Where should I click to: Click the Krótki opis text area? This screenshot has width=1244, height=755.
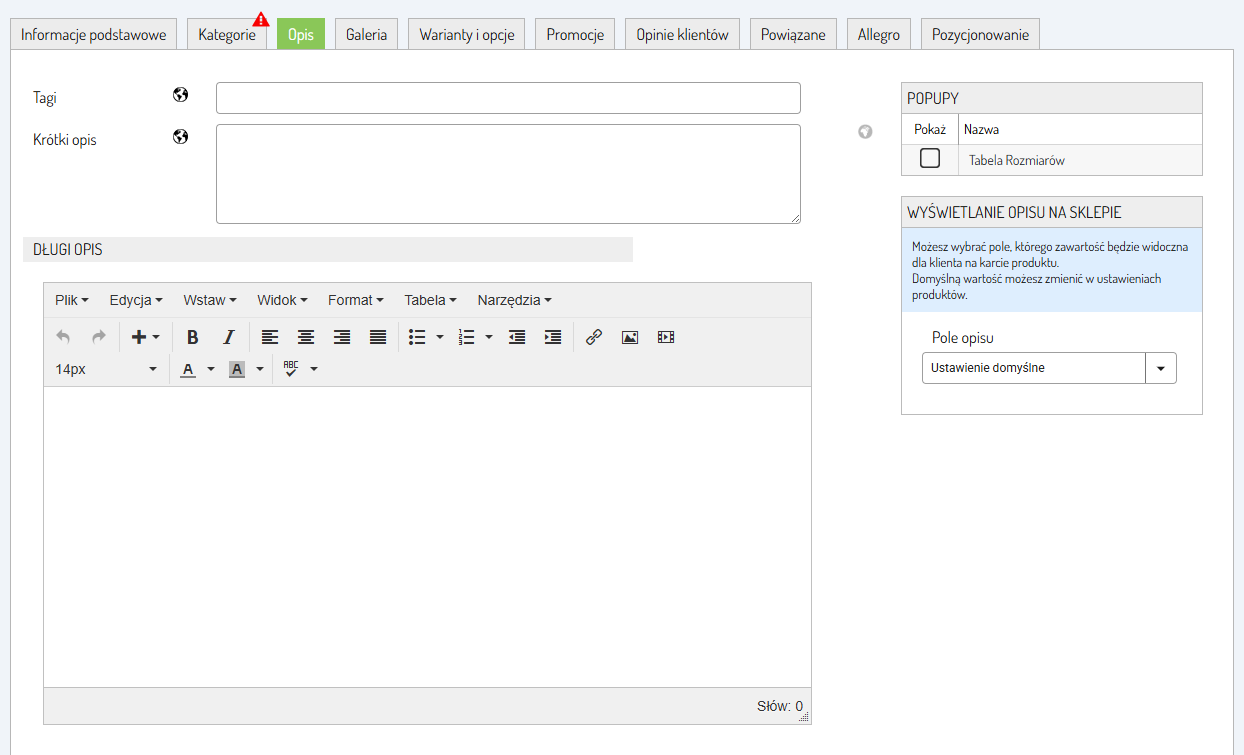[x=508, y=173]
